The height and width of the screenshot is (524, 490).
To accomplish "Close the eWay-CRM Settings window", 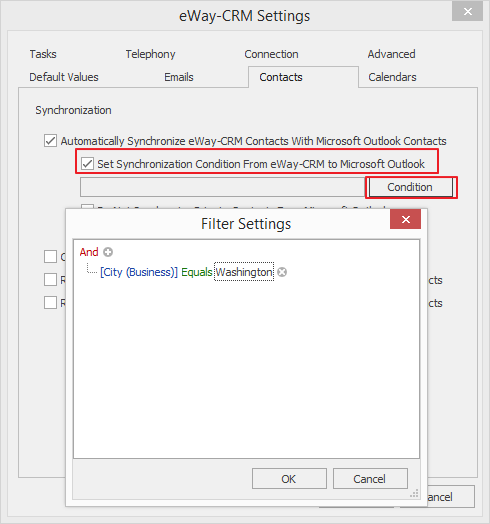I will click(x=467, y=12).
